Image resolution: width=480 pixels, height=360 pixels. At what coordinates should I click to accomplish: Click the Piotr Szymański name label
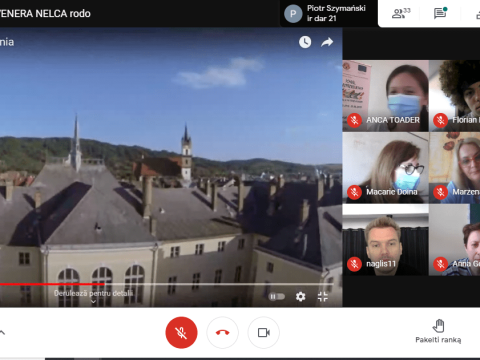coord(336,8)
